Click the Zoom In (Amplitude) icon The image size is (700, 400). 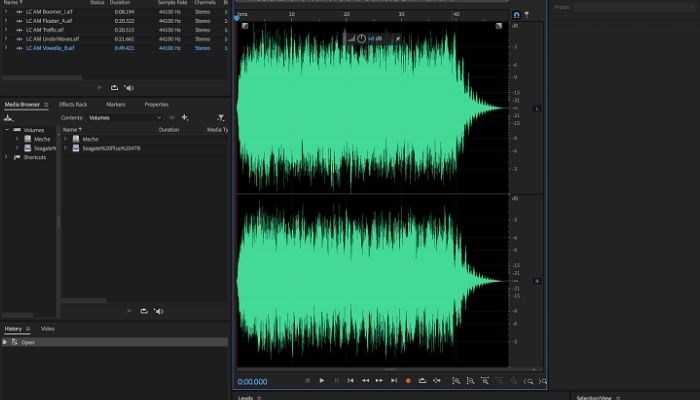455,381
